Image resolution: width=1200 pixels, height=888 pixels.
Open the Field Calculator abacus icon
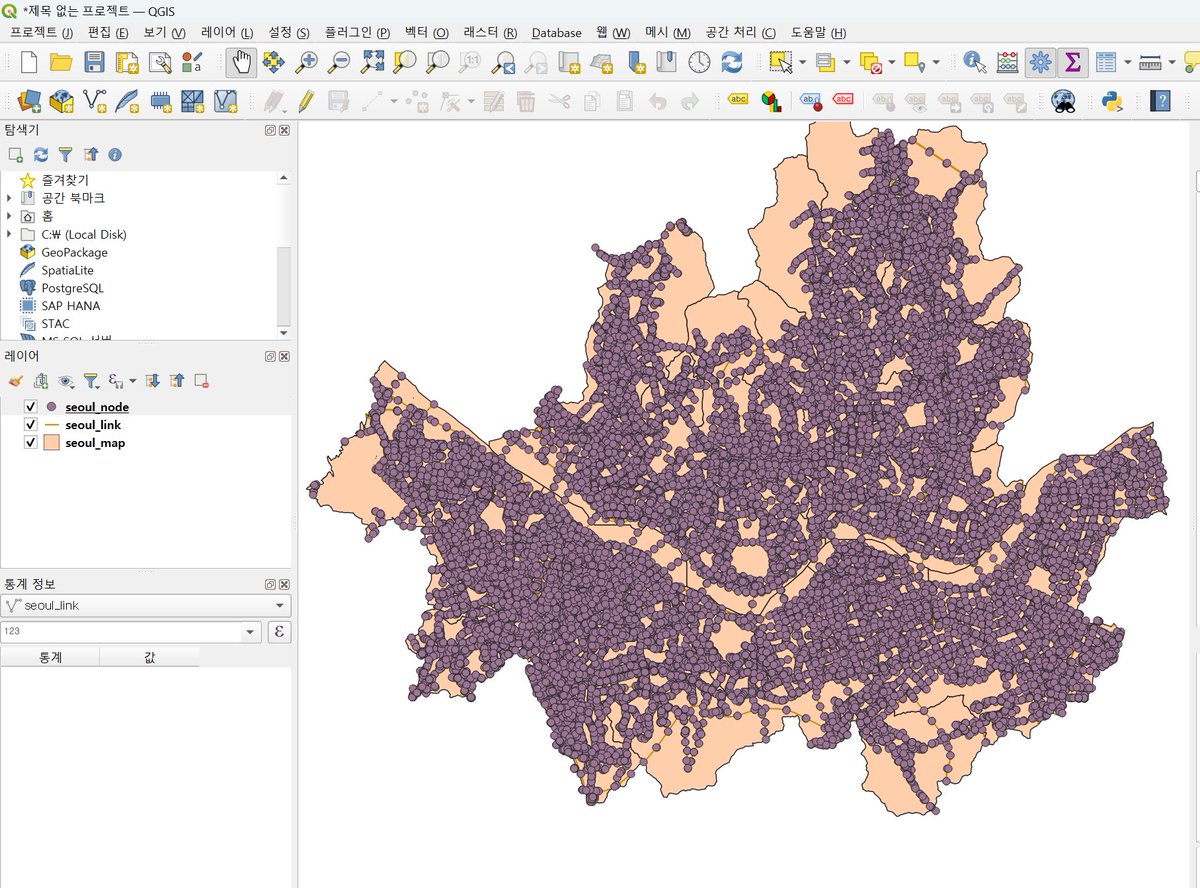tap(1008, 62)
